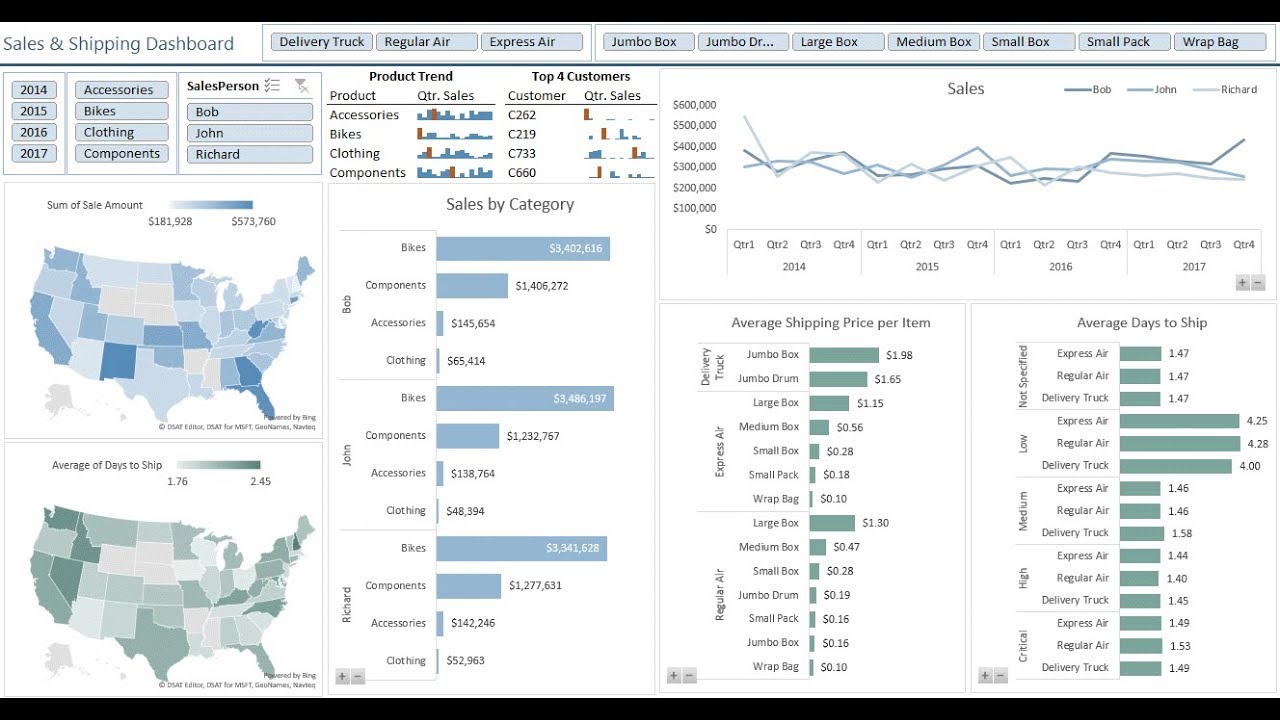Click the Powered by Bing link on the sales map

tap(290, 419)
